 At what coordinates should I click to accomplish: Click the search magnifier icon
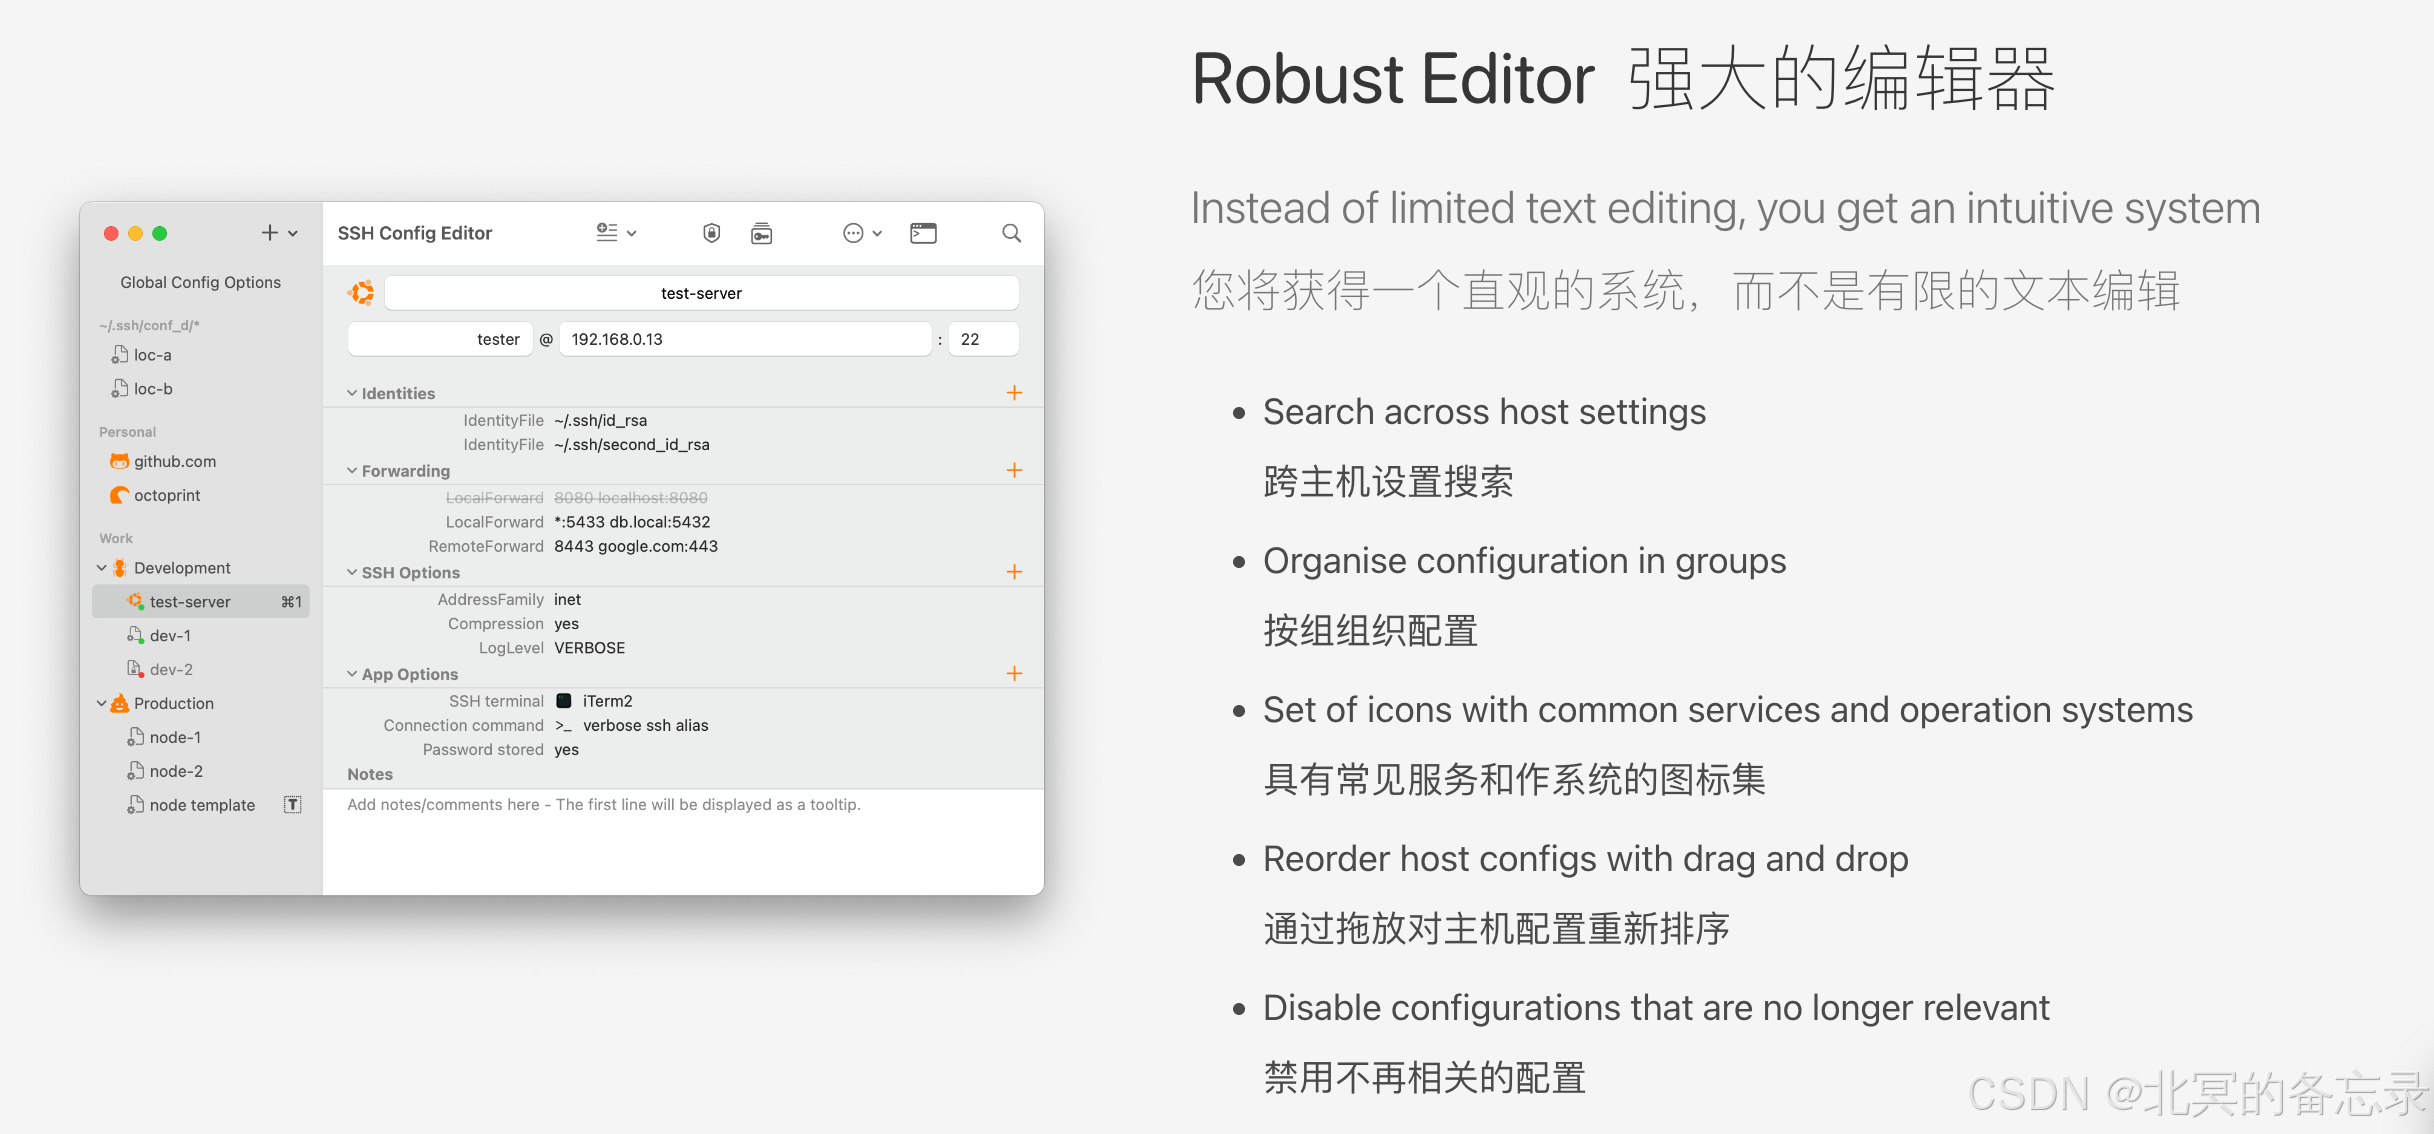1011,233
